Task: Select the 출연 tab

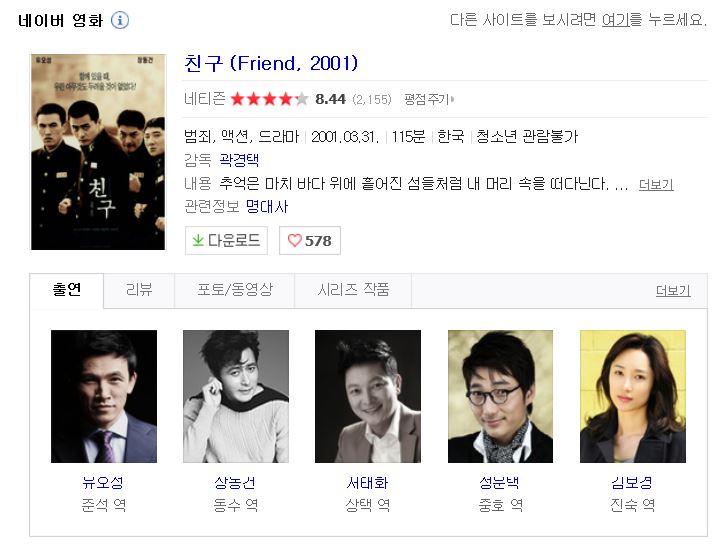Action: point(67,290)
